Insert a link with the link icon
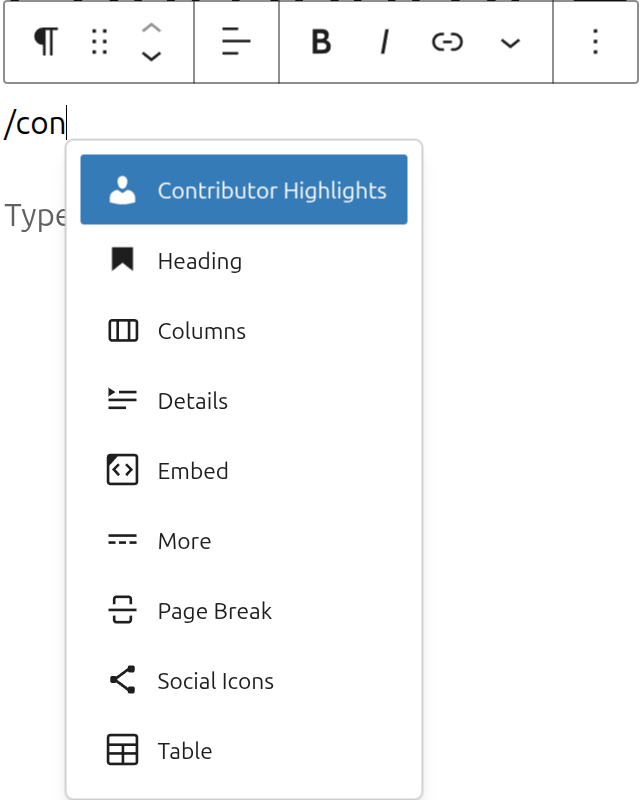Viewport: 640px width, 800px height. 446,42
